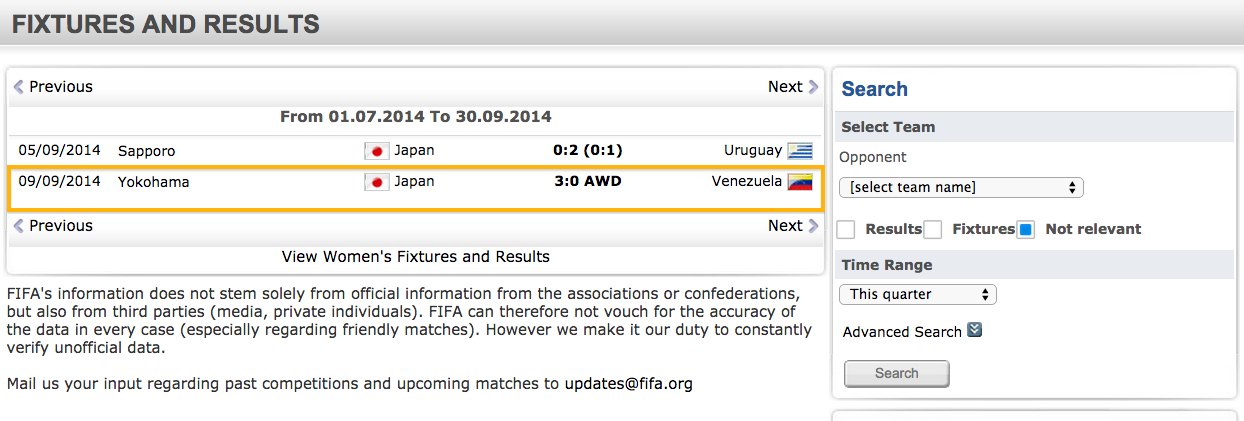1244x421 pixels.
Task: Click Japan flag in Sapporo row
Action: coord(376,151)
